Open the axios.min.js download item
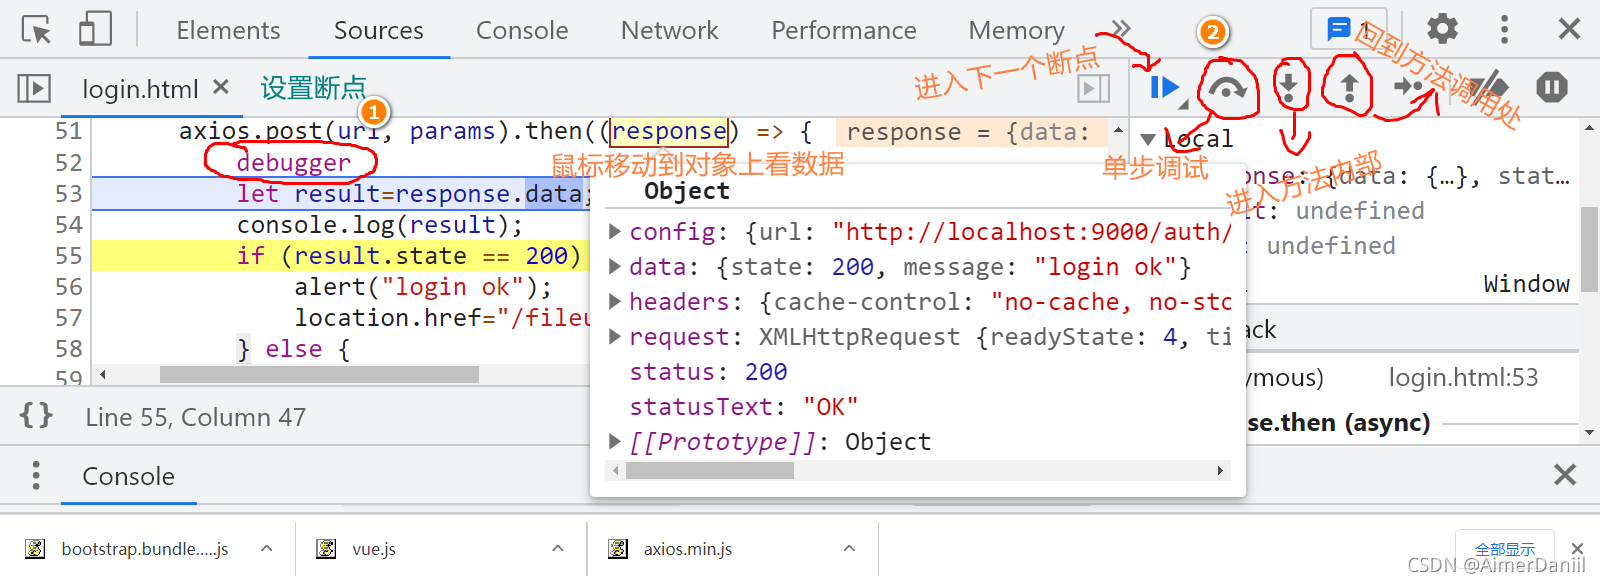 [671, 549]
